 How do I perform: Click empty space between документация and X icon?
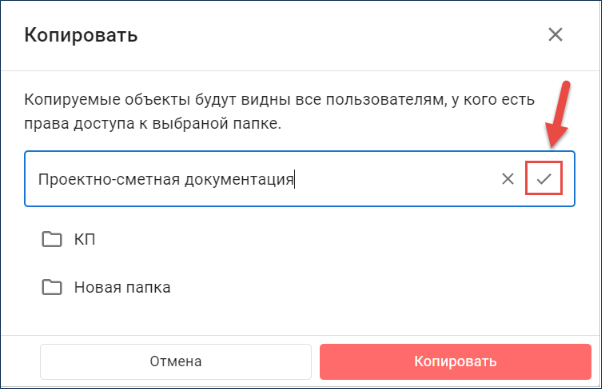396,179
